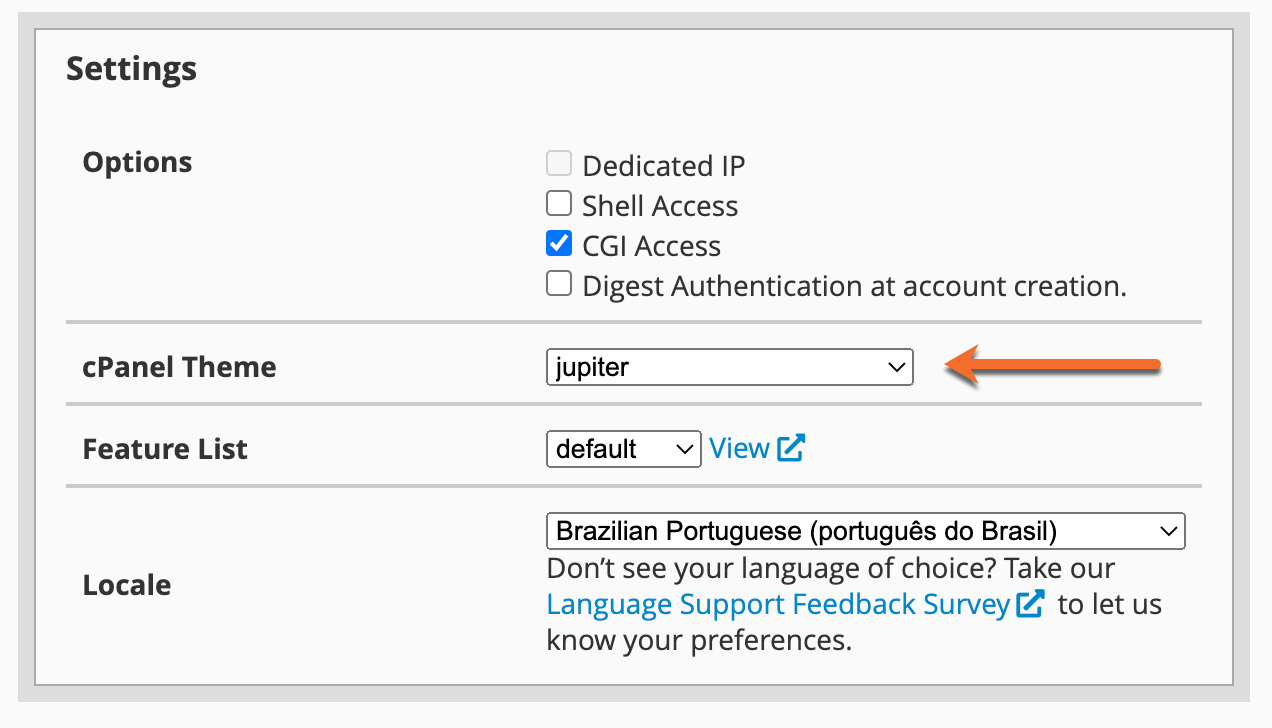This screenshot has height=728, width=1272.
Task: Uncheck the CGI Access checkbox
Action: pyautogui.click(x=559, y=244)
